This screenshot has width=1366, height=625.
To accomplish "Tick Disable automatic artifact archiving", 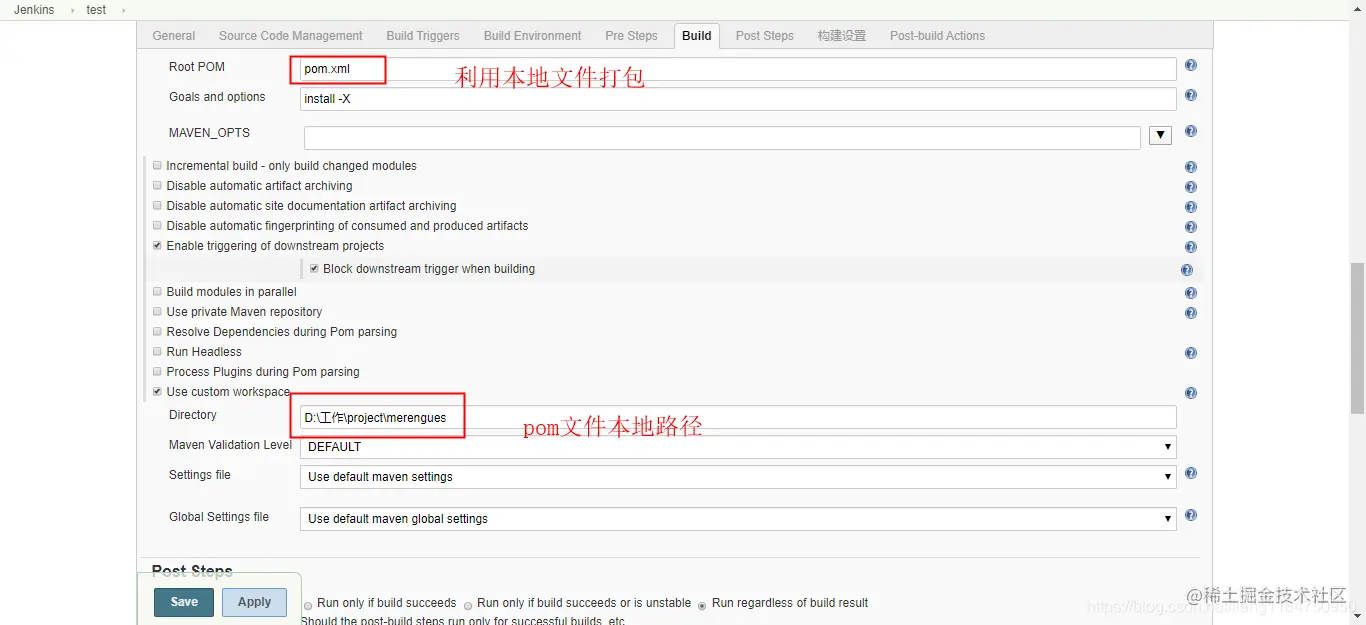I will 157,186.
